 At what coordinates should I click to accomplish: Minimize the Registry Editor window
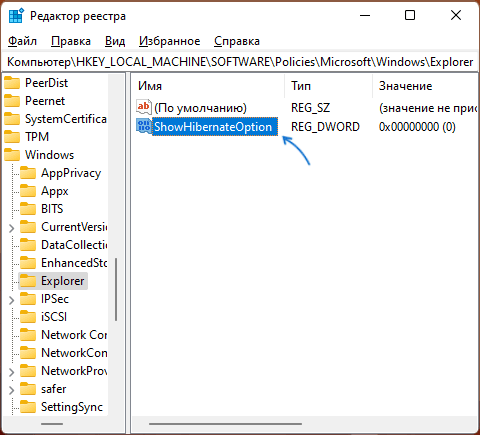365,15
